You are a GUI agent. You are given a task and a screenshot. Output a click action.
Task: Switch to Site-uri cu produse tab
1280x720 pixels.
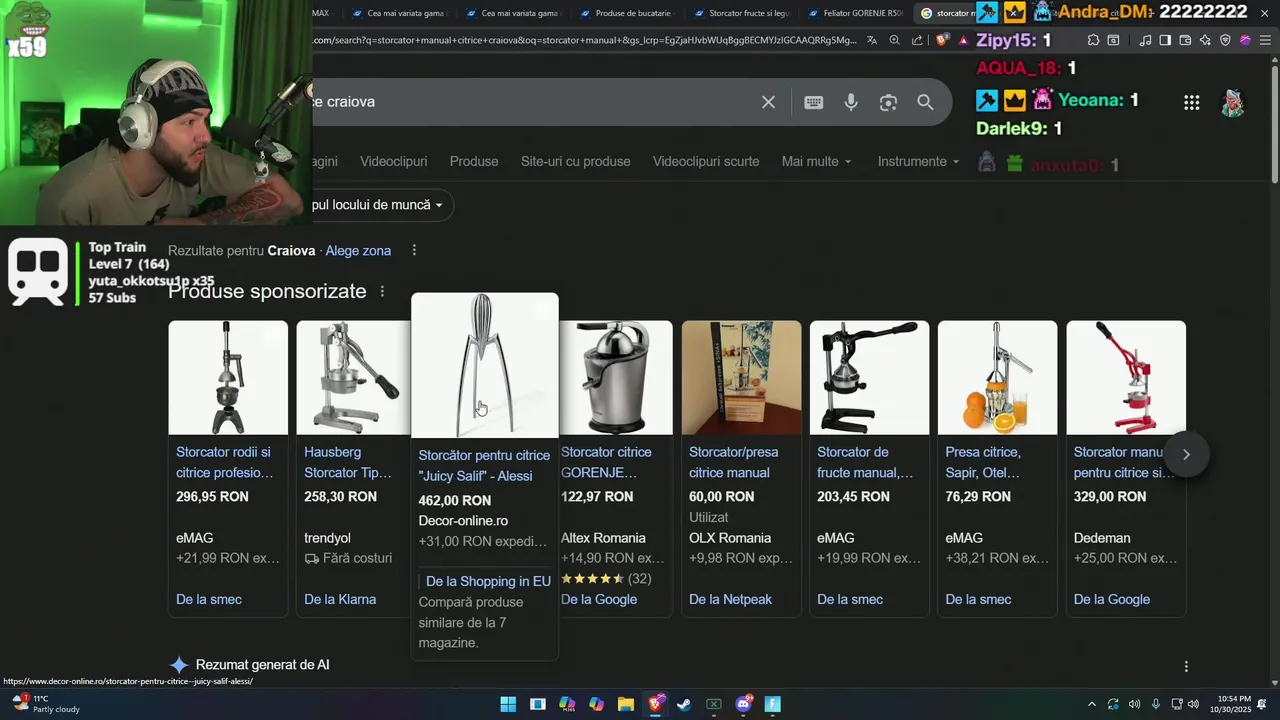click(576, 161)
